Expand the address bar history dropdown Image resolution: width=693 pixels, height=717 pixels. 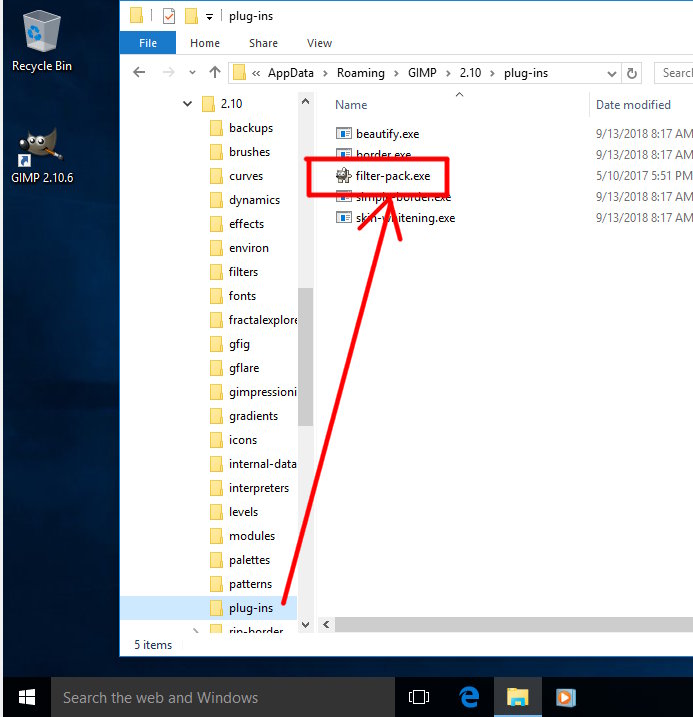(612, 74)
